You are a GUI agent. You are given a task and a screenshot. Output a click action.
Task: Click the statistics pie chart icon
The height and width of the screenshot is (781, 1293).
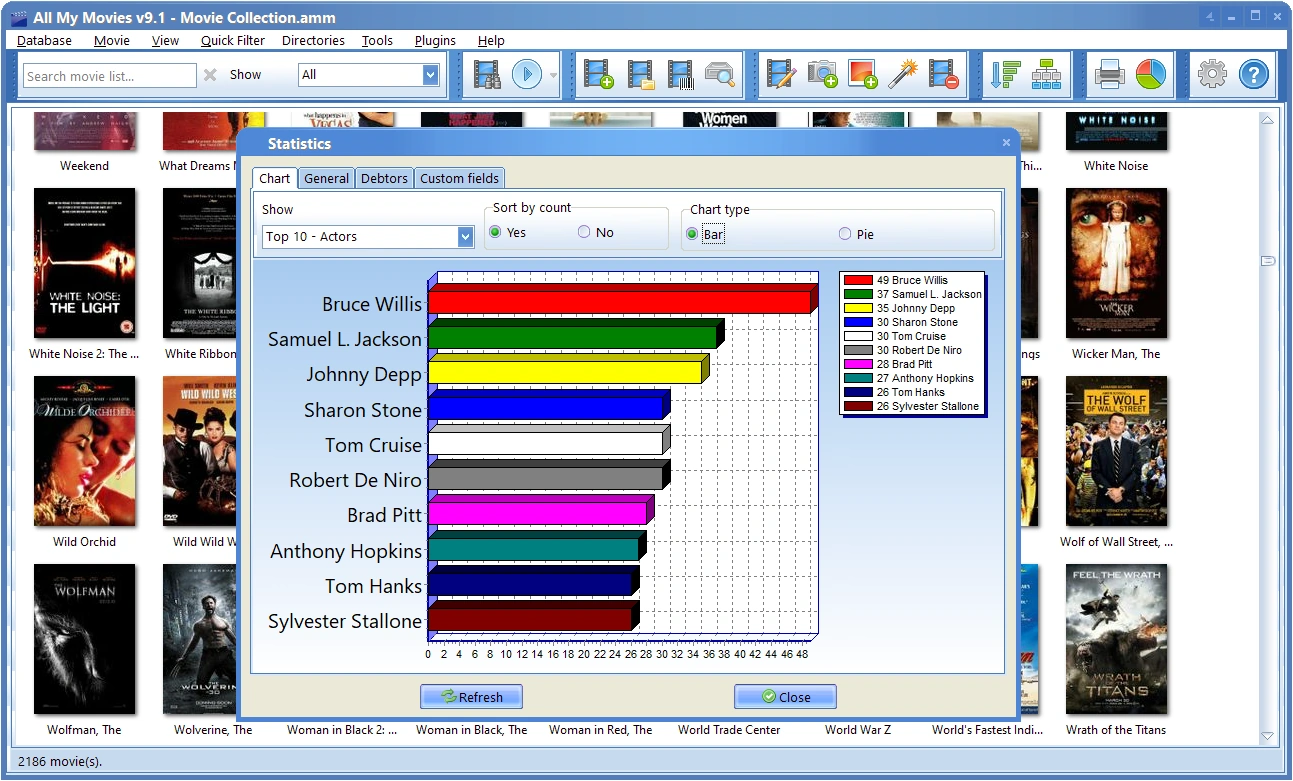click(1151, 75)
